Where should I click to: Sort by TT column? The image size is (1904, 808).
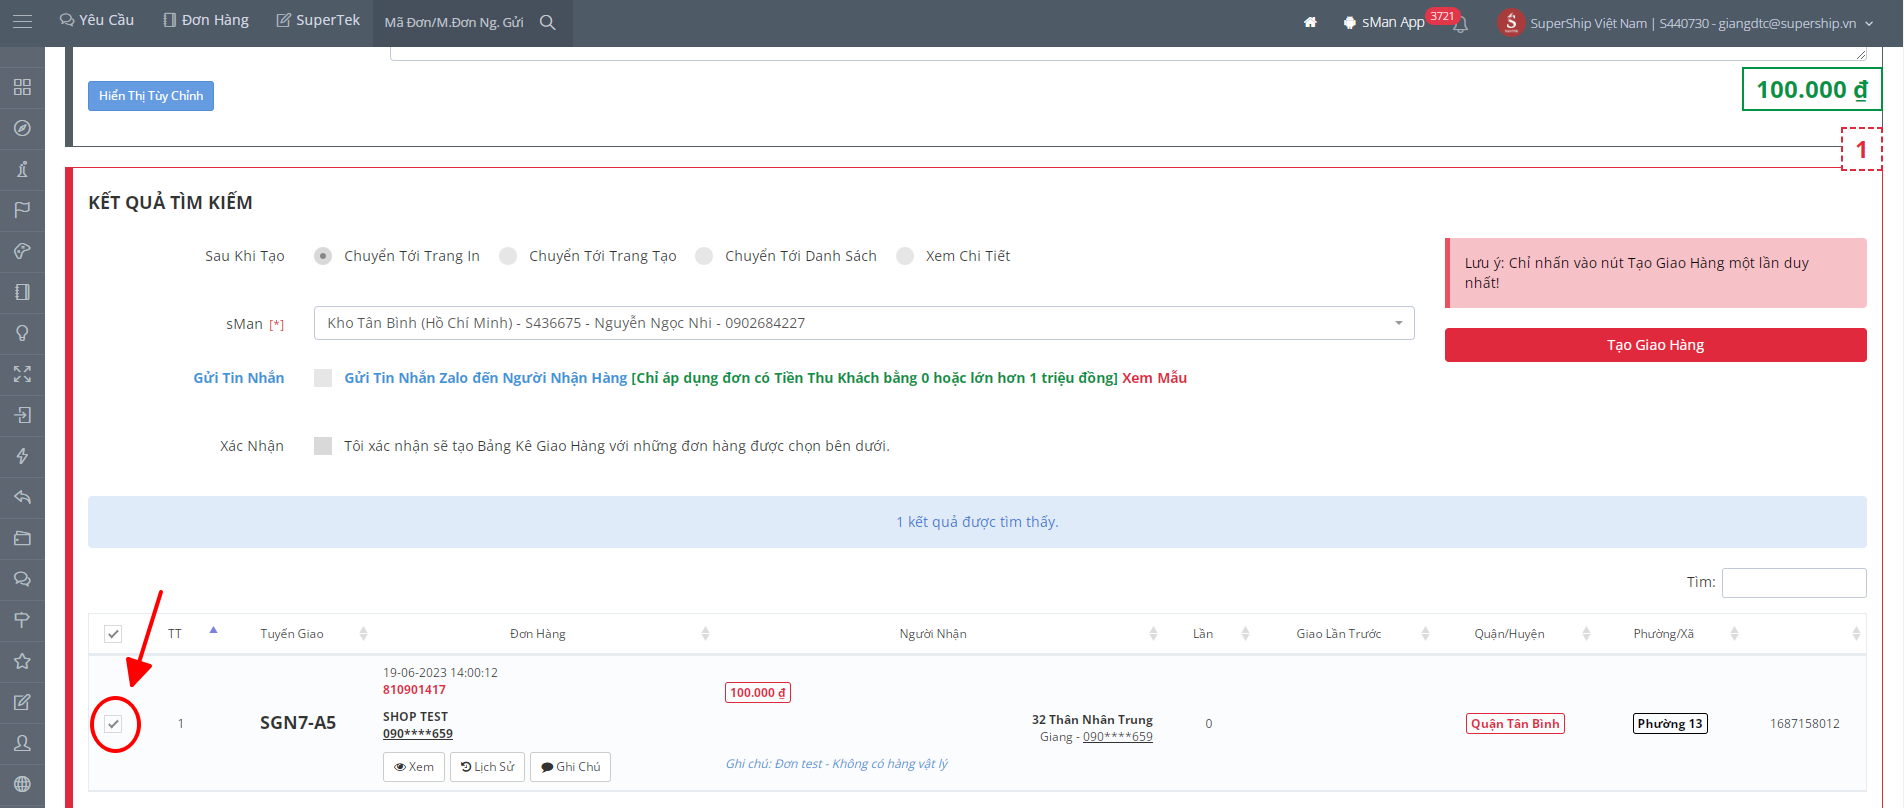(x=175, y=634)
